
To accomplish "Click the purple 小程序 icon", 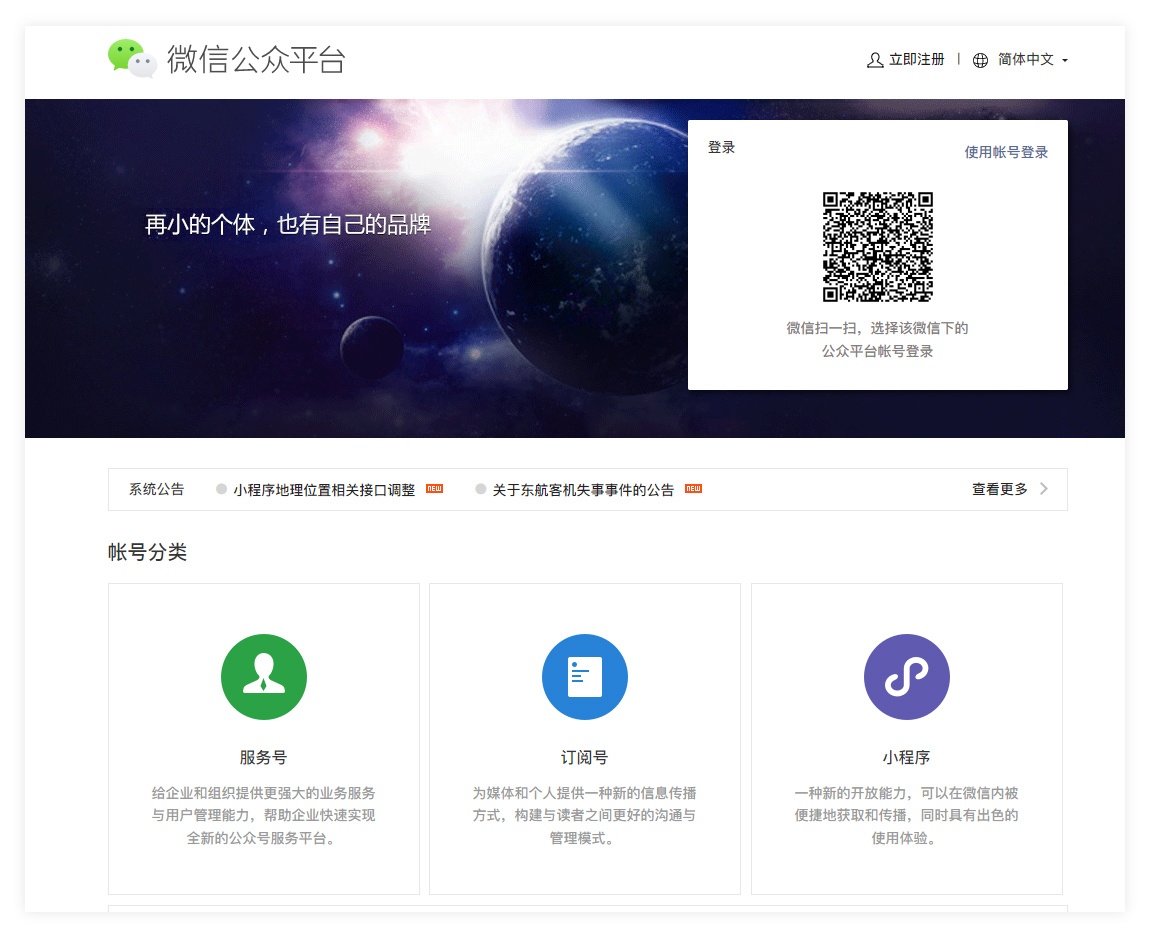I will click(906, 677).
